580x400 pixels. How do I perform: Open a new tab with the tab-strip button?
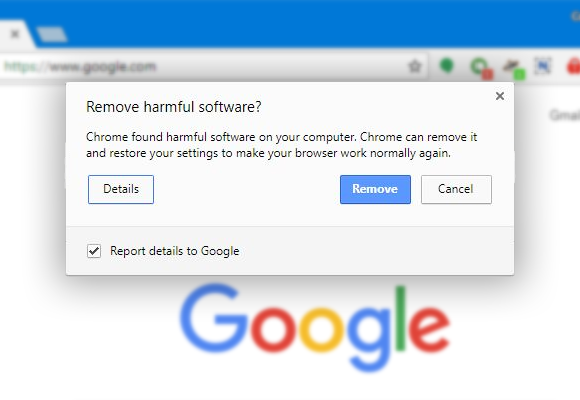pyautogui.click(x=51, y=34)
